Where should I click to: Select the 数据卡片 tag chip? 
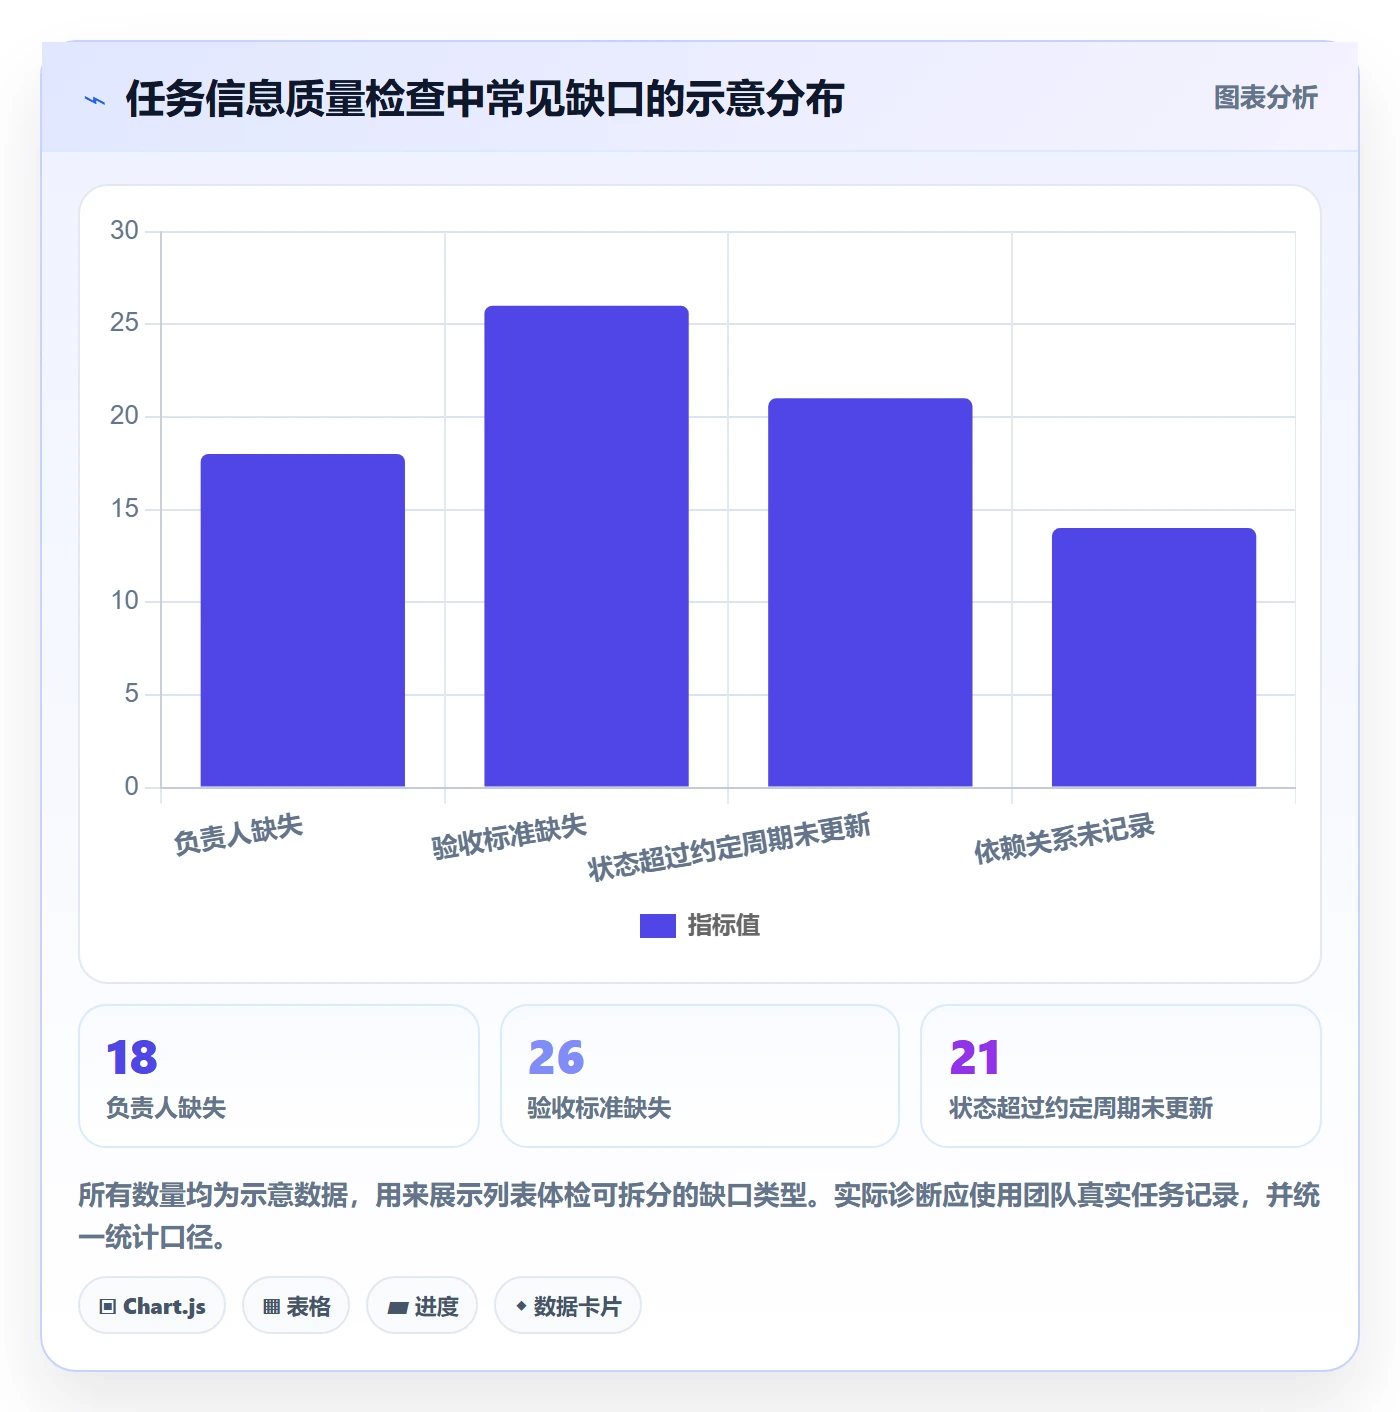(568, 1306)
